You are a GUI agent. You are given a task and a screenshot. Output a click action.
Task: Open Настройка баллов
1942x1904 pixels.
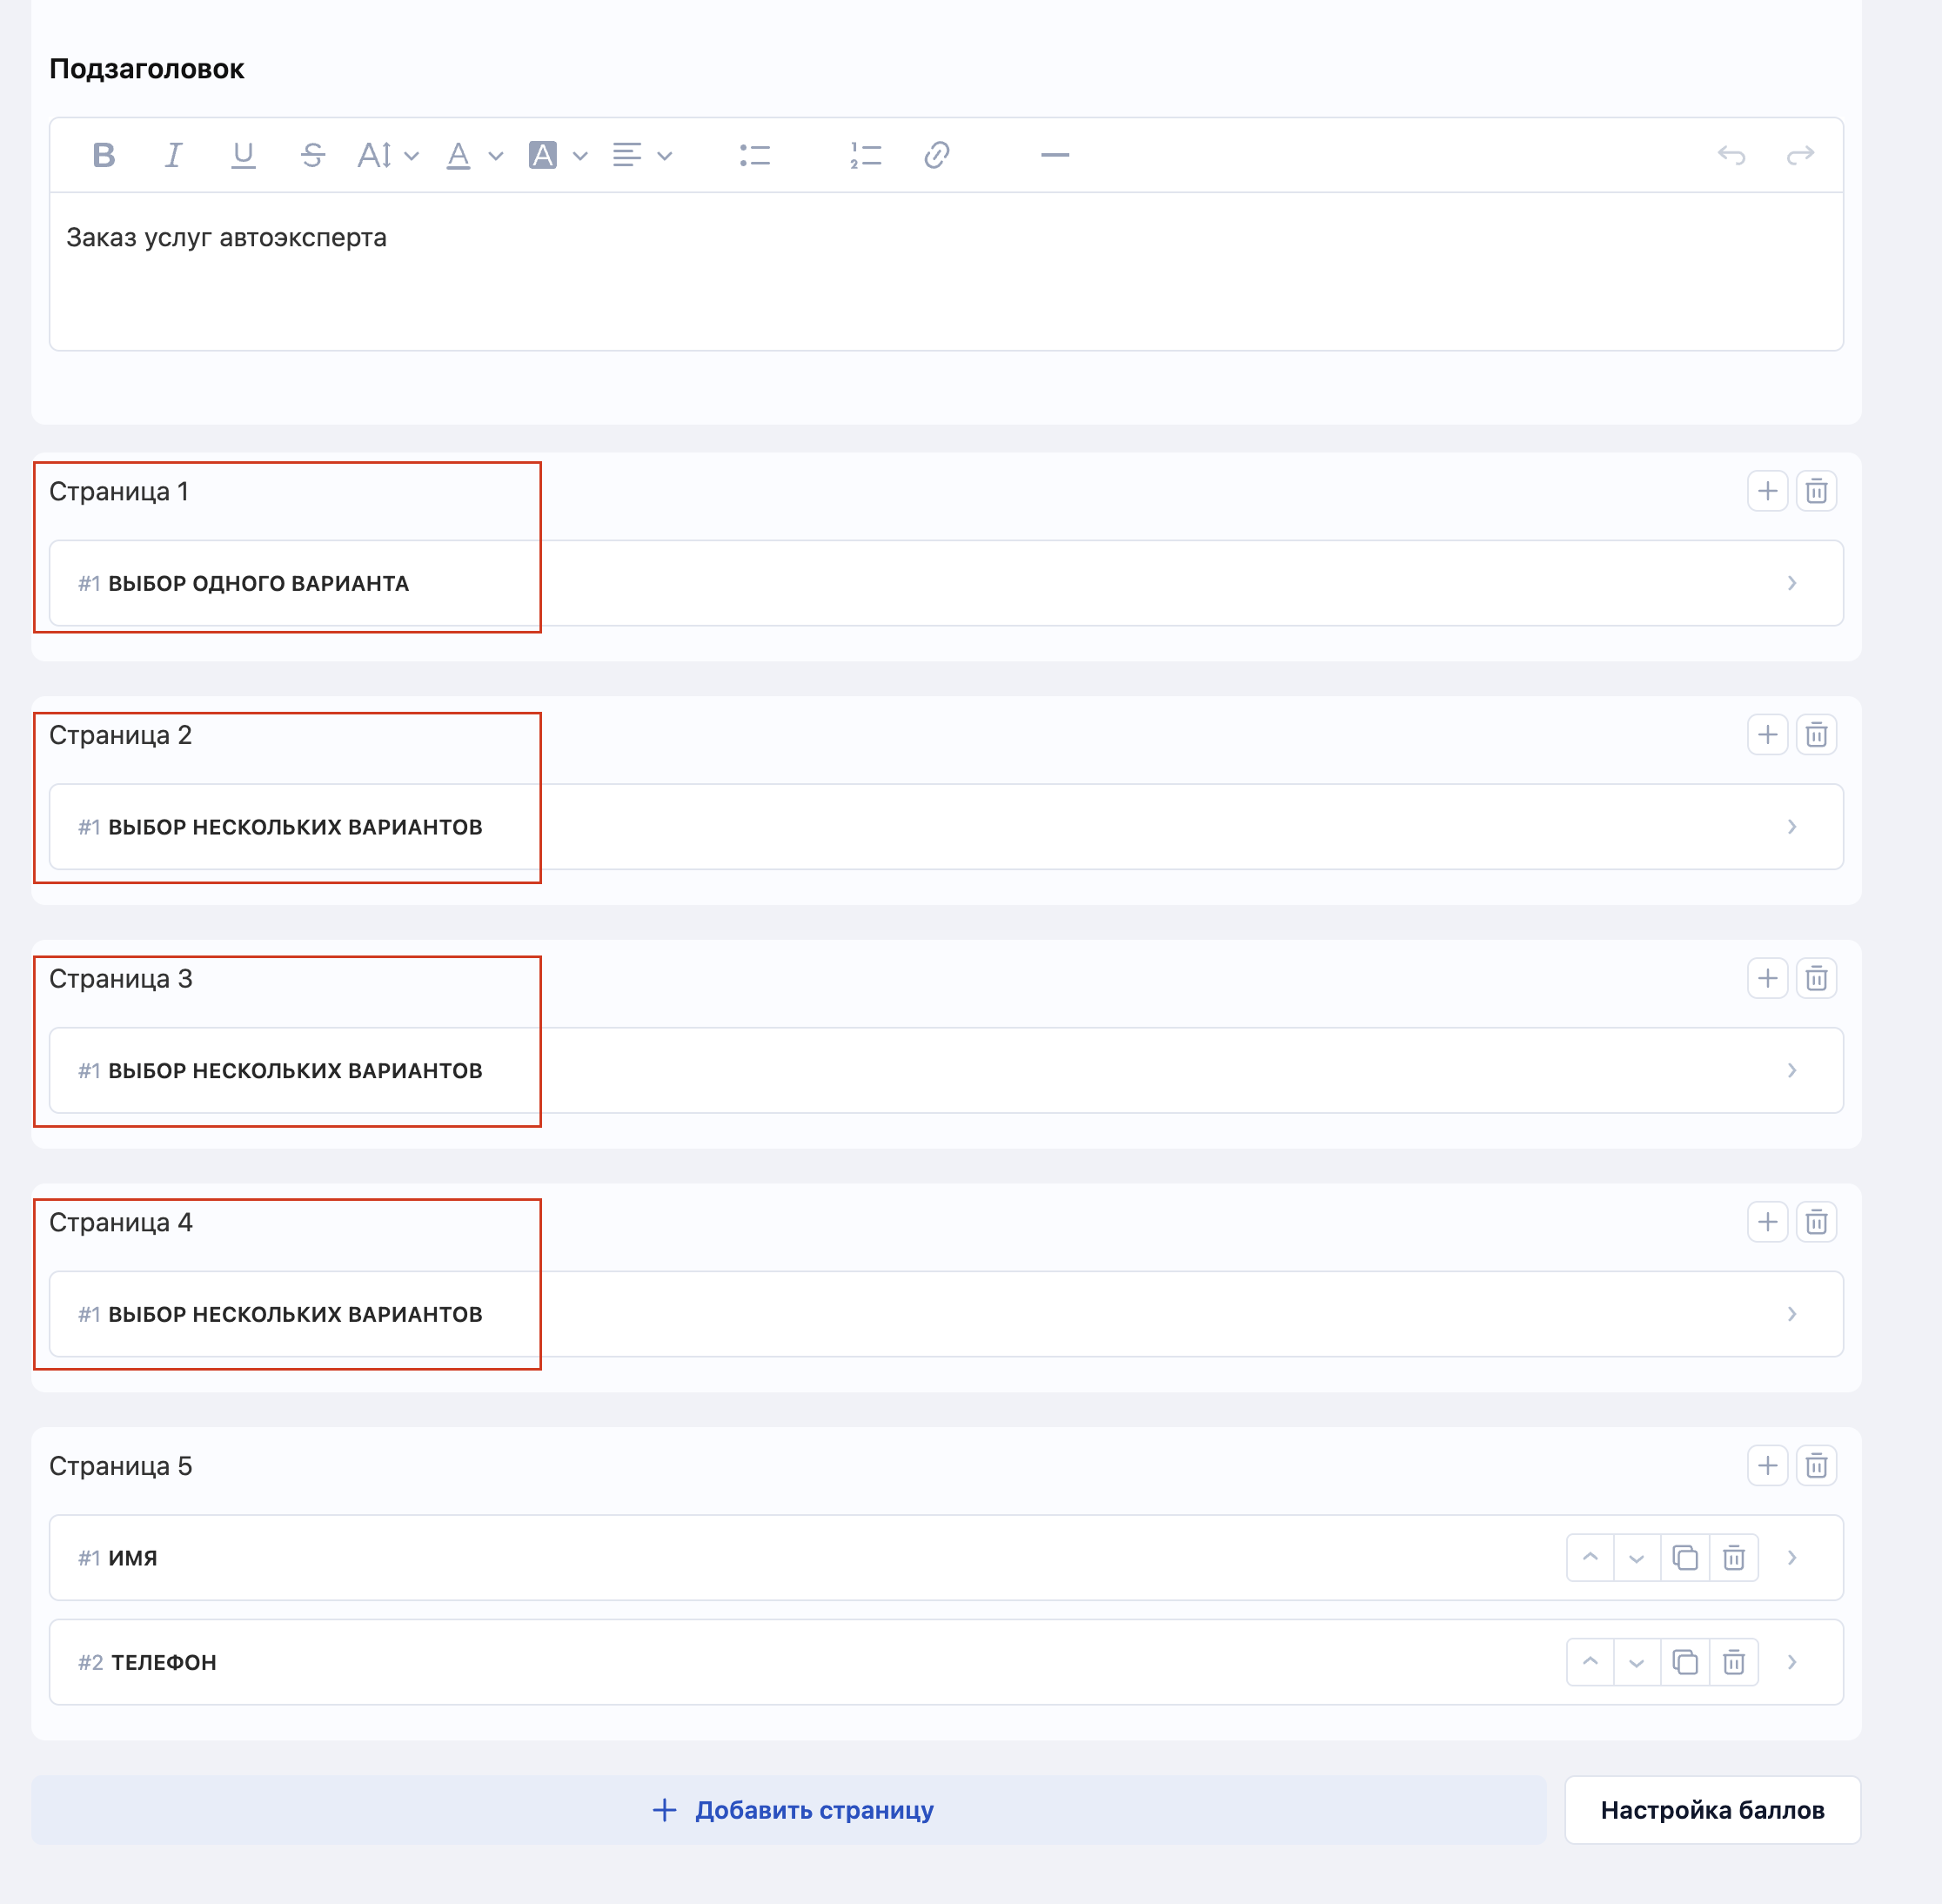click(x=1711, y=1810)
